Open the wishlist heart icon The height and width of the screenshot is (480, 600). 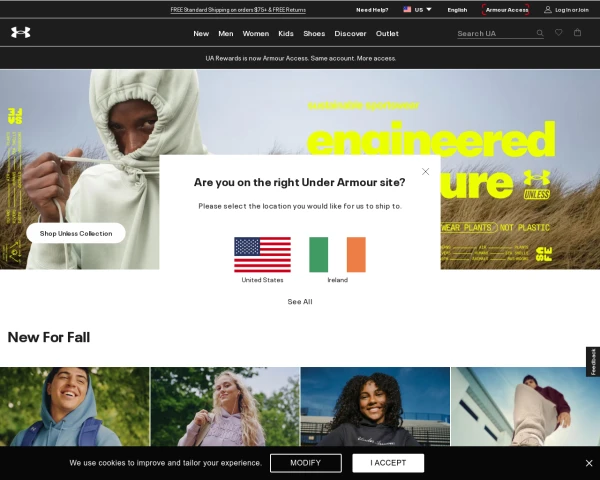coord(559,33)
